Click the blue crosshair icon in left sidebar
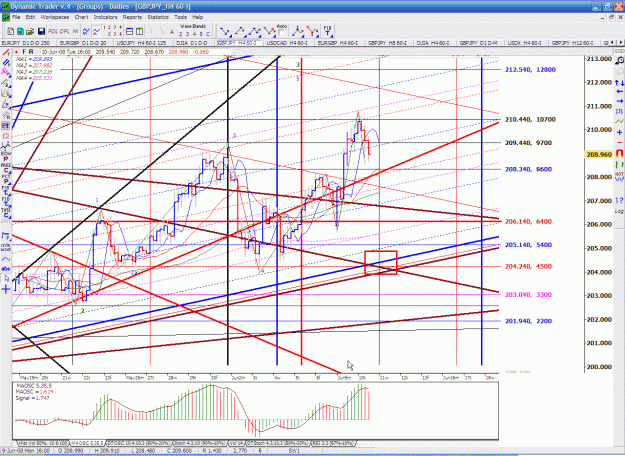This screenshot has width=625, height=456. [6, 289]
